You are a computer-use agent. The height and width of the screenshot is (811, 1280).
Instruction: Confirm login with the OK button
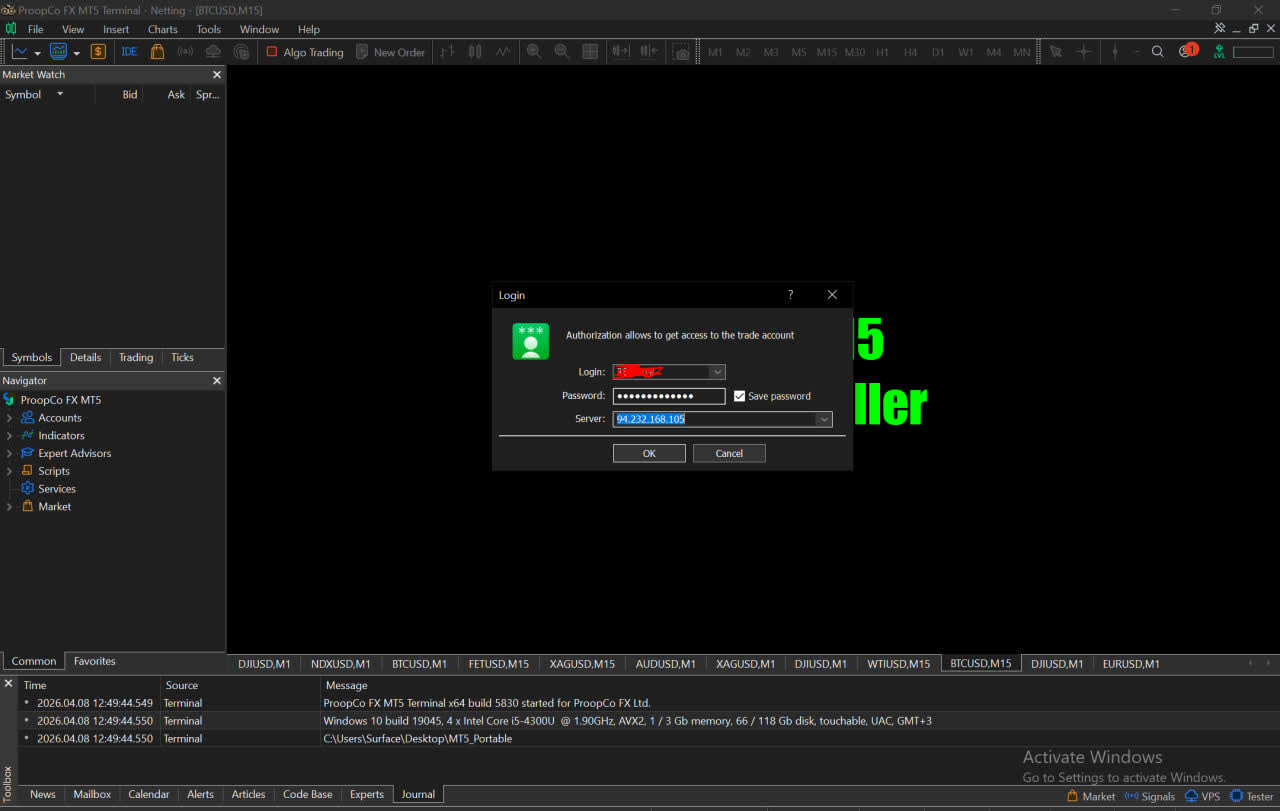click(649, 453)
